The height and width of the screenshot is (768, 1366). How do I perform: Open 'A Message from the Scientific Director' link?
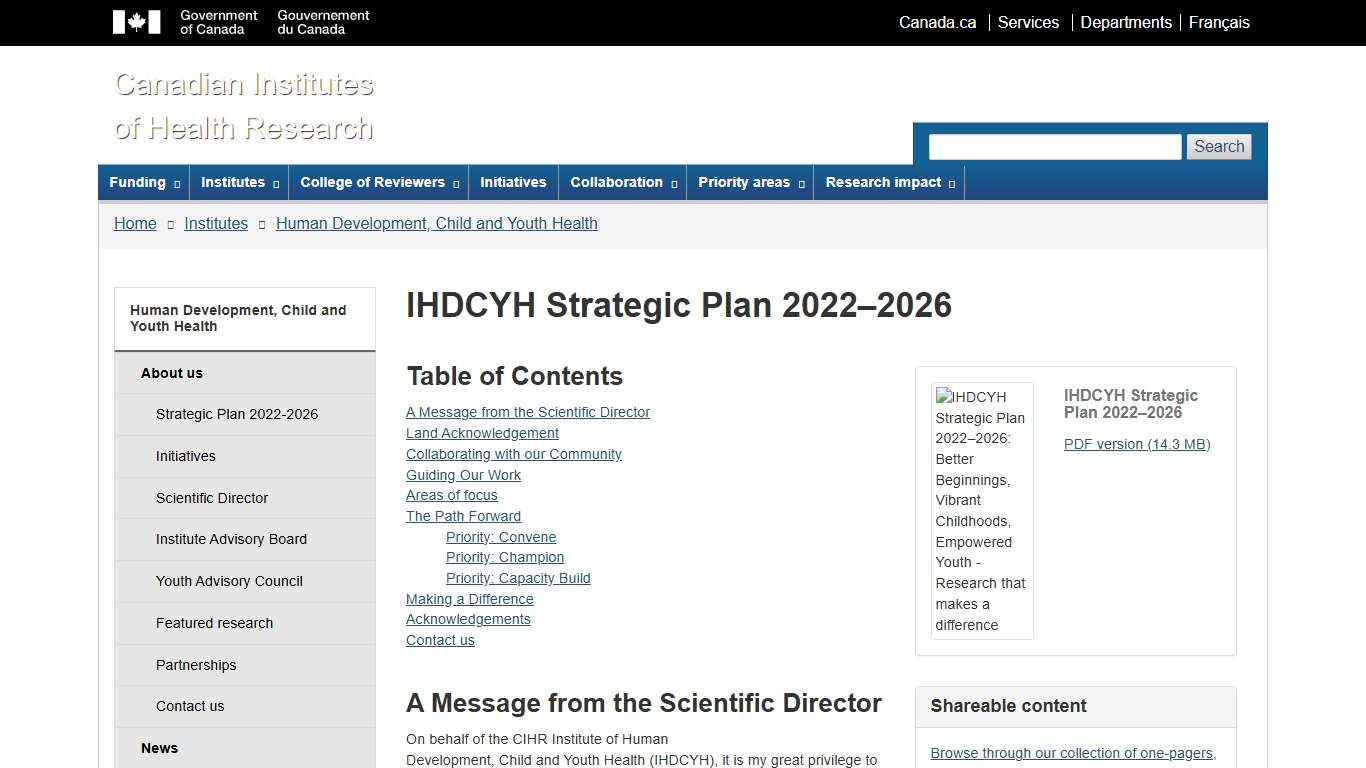(x=528, y=412)
